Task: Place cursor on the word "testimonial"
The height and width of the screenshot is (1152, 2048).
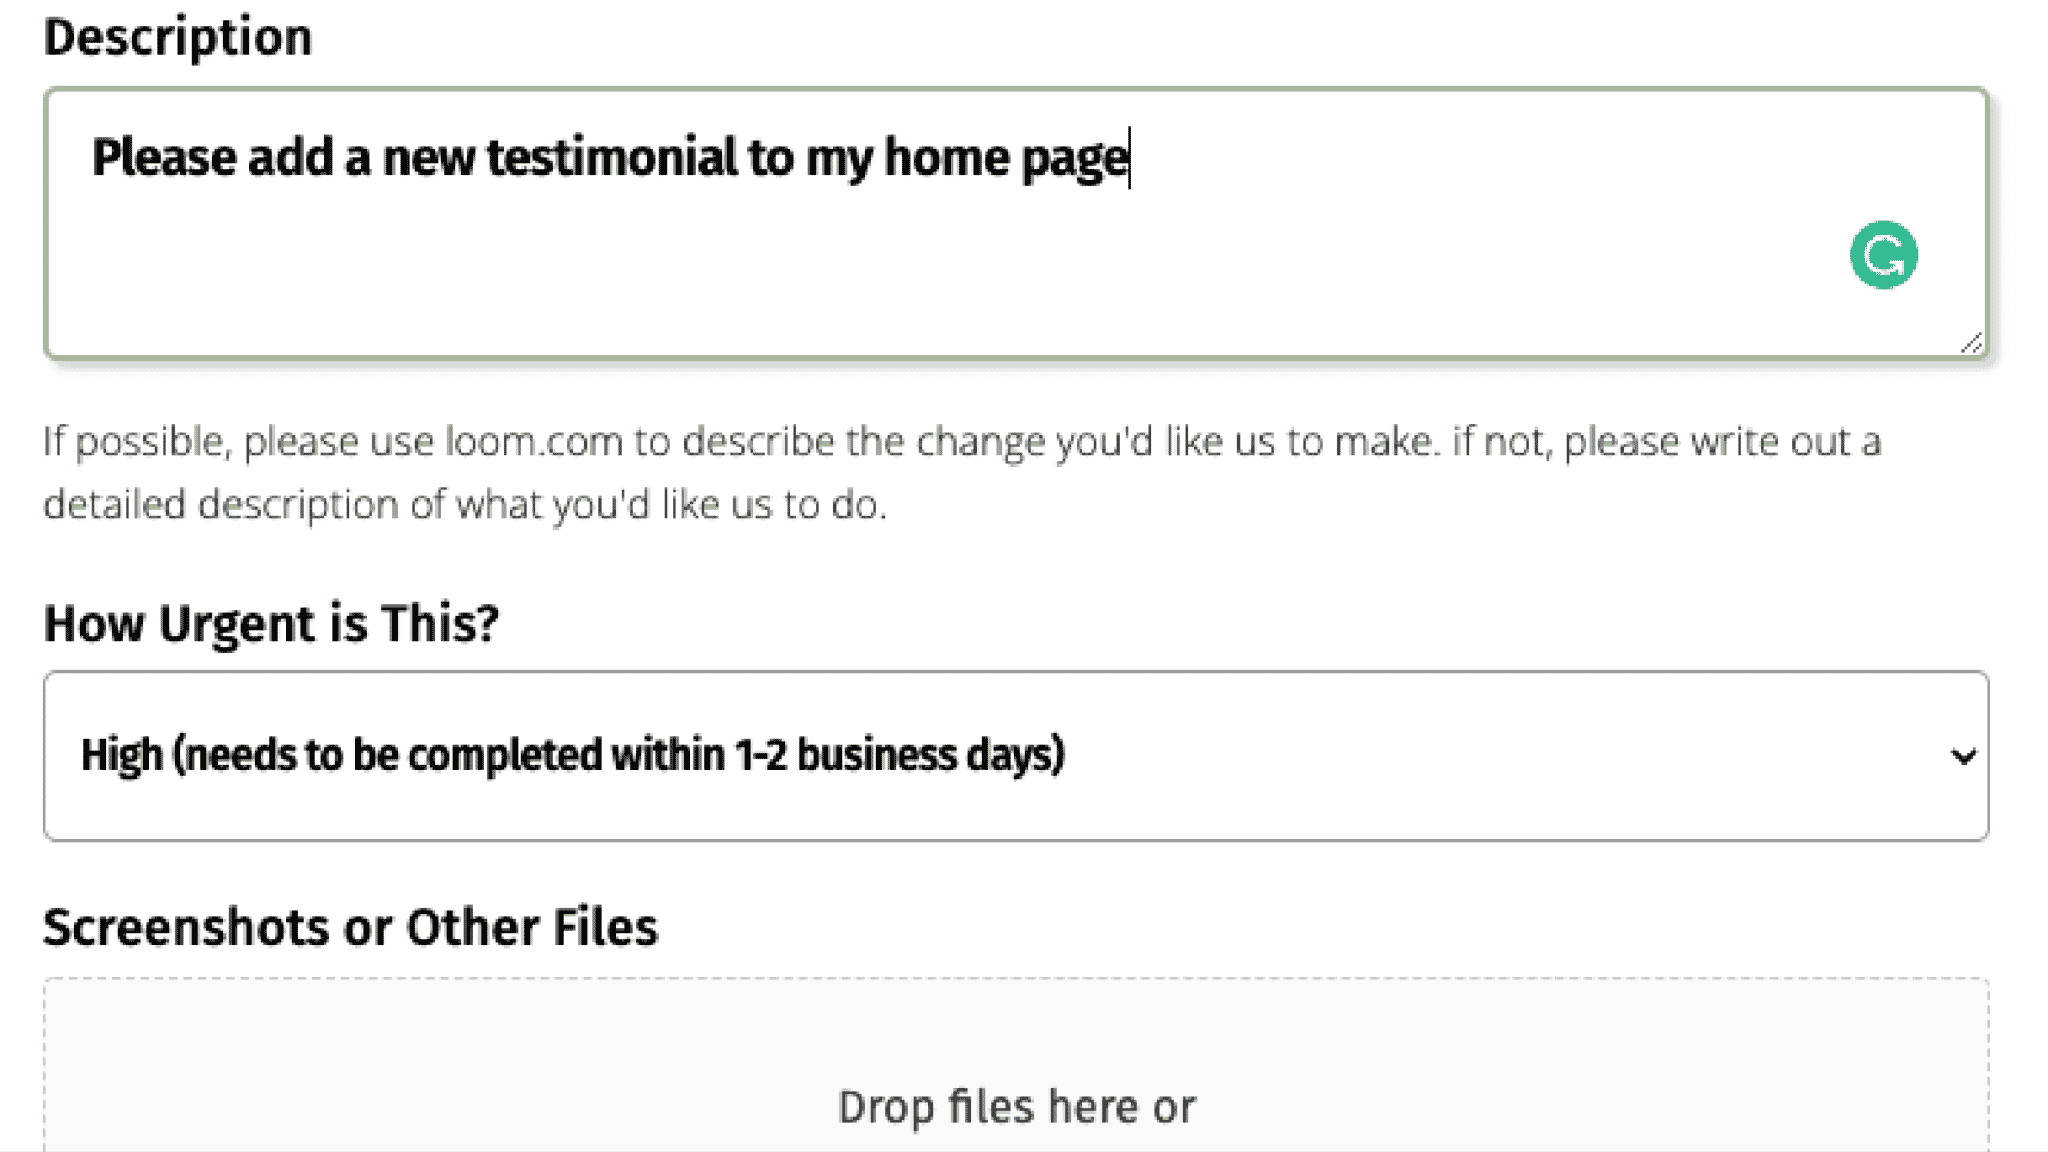Action: [611, 158]
